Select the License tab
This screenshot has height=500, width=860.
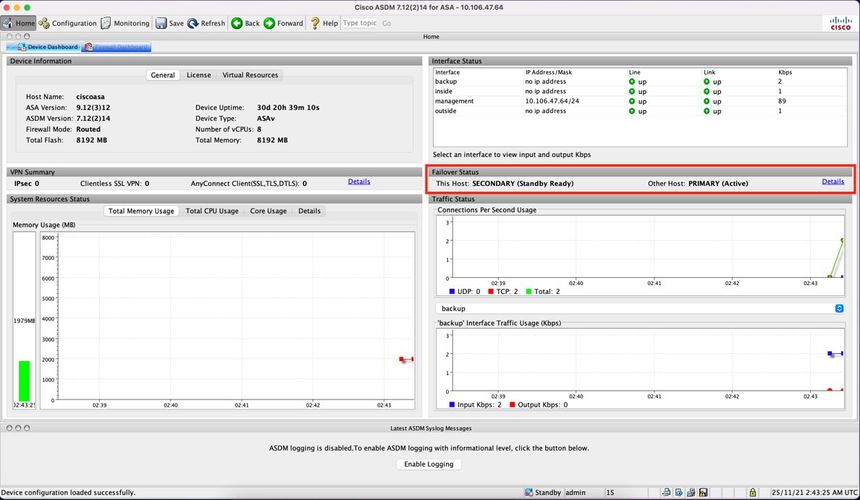(x=199, y=75)
